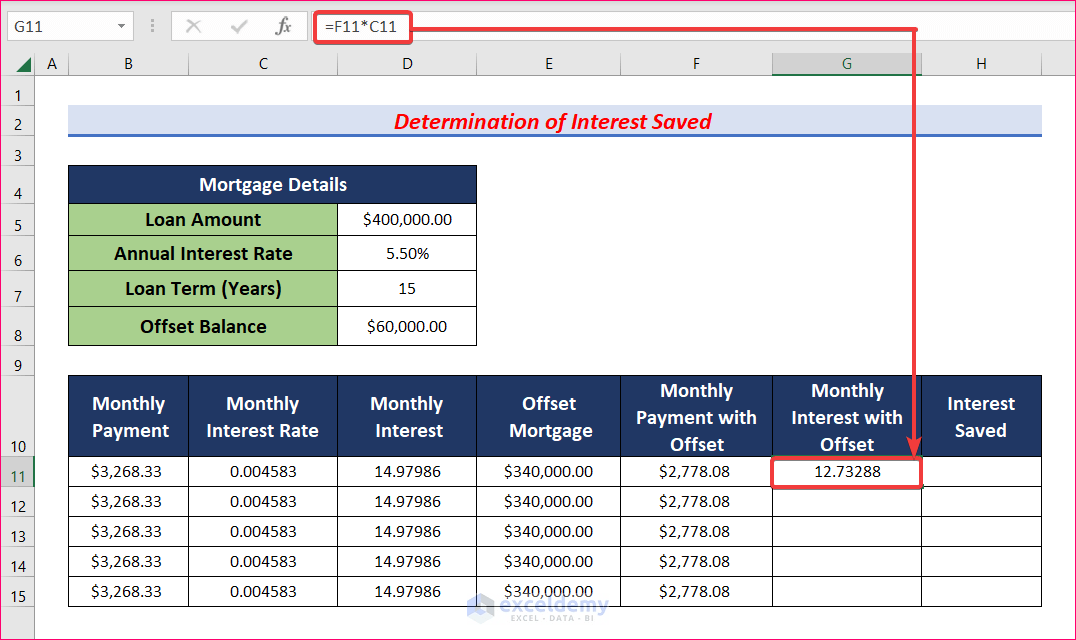This screenshot has width=1076, height=640.
Task: Select the Mortgage Details header cell
Action: (x=272, y=184)
